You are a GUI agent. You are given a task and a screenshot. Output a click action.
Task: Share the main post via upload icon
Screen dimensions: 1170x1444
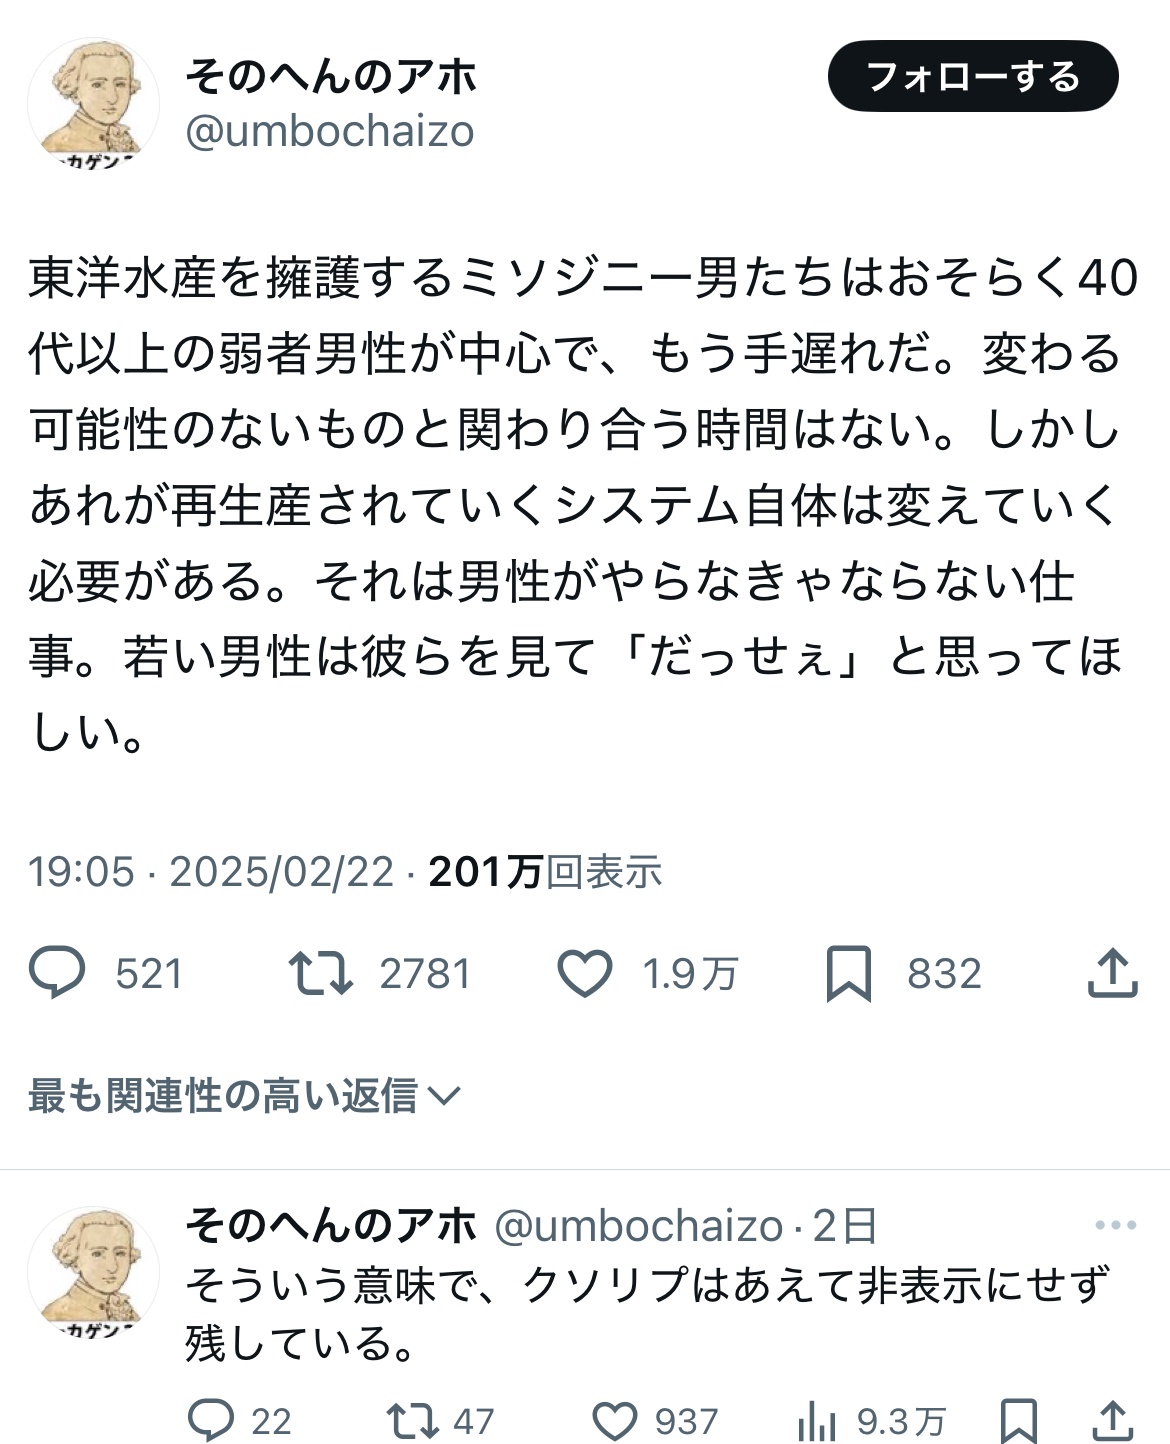1112,973
